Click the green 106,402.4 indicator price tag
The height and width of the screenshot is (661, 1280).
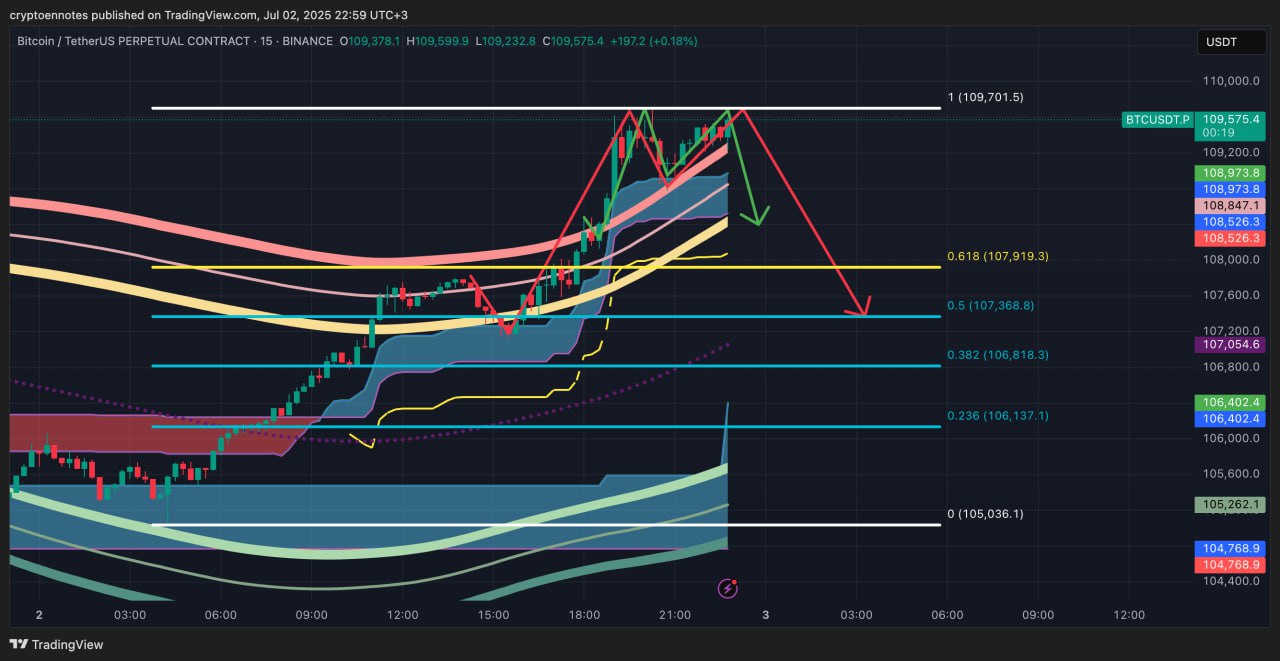click(1231, 402)
